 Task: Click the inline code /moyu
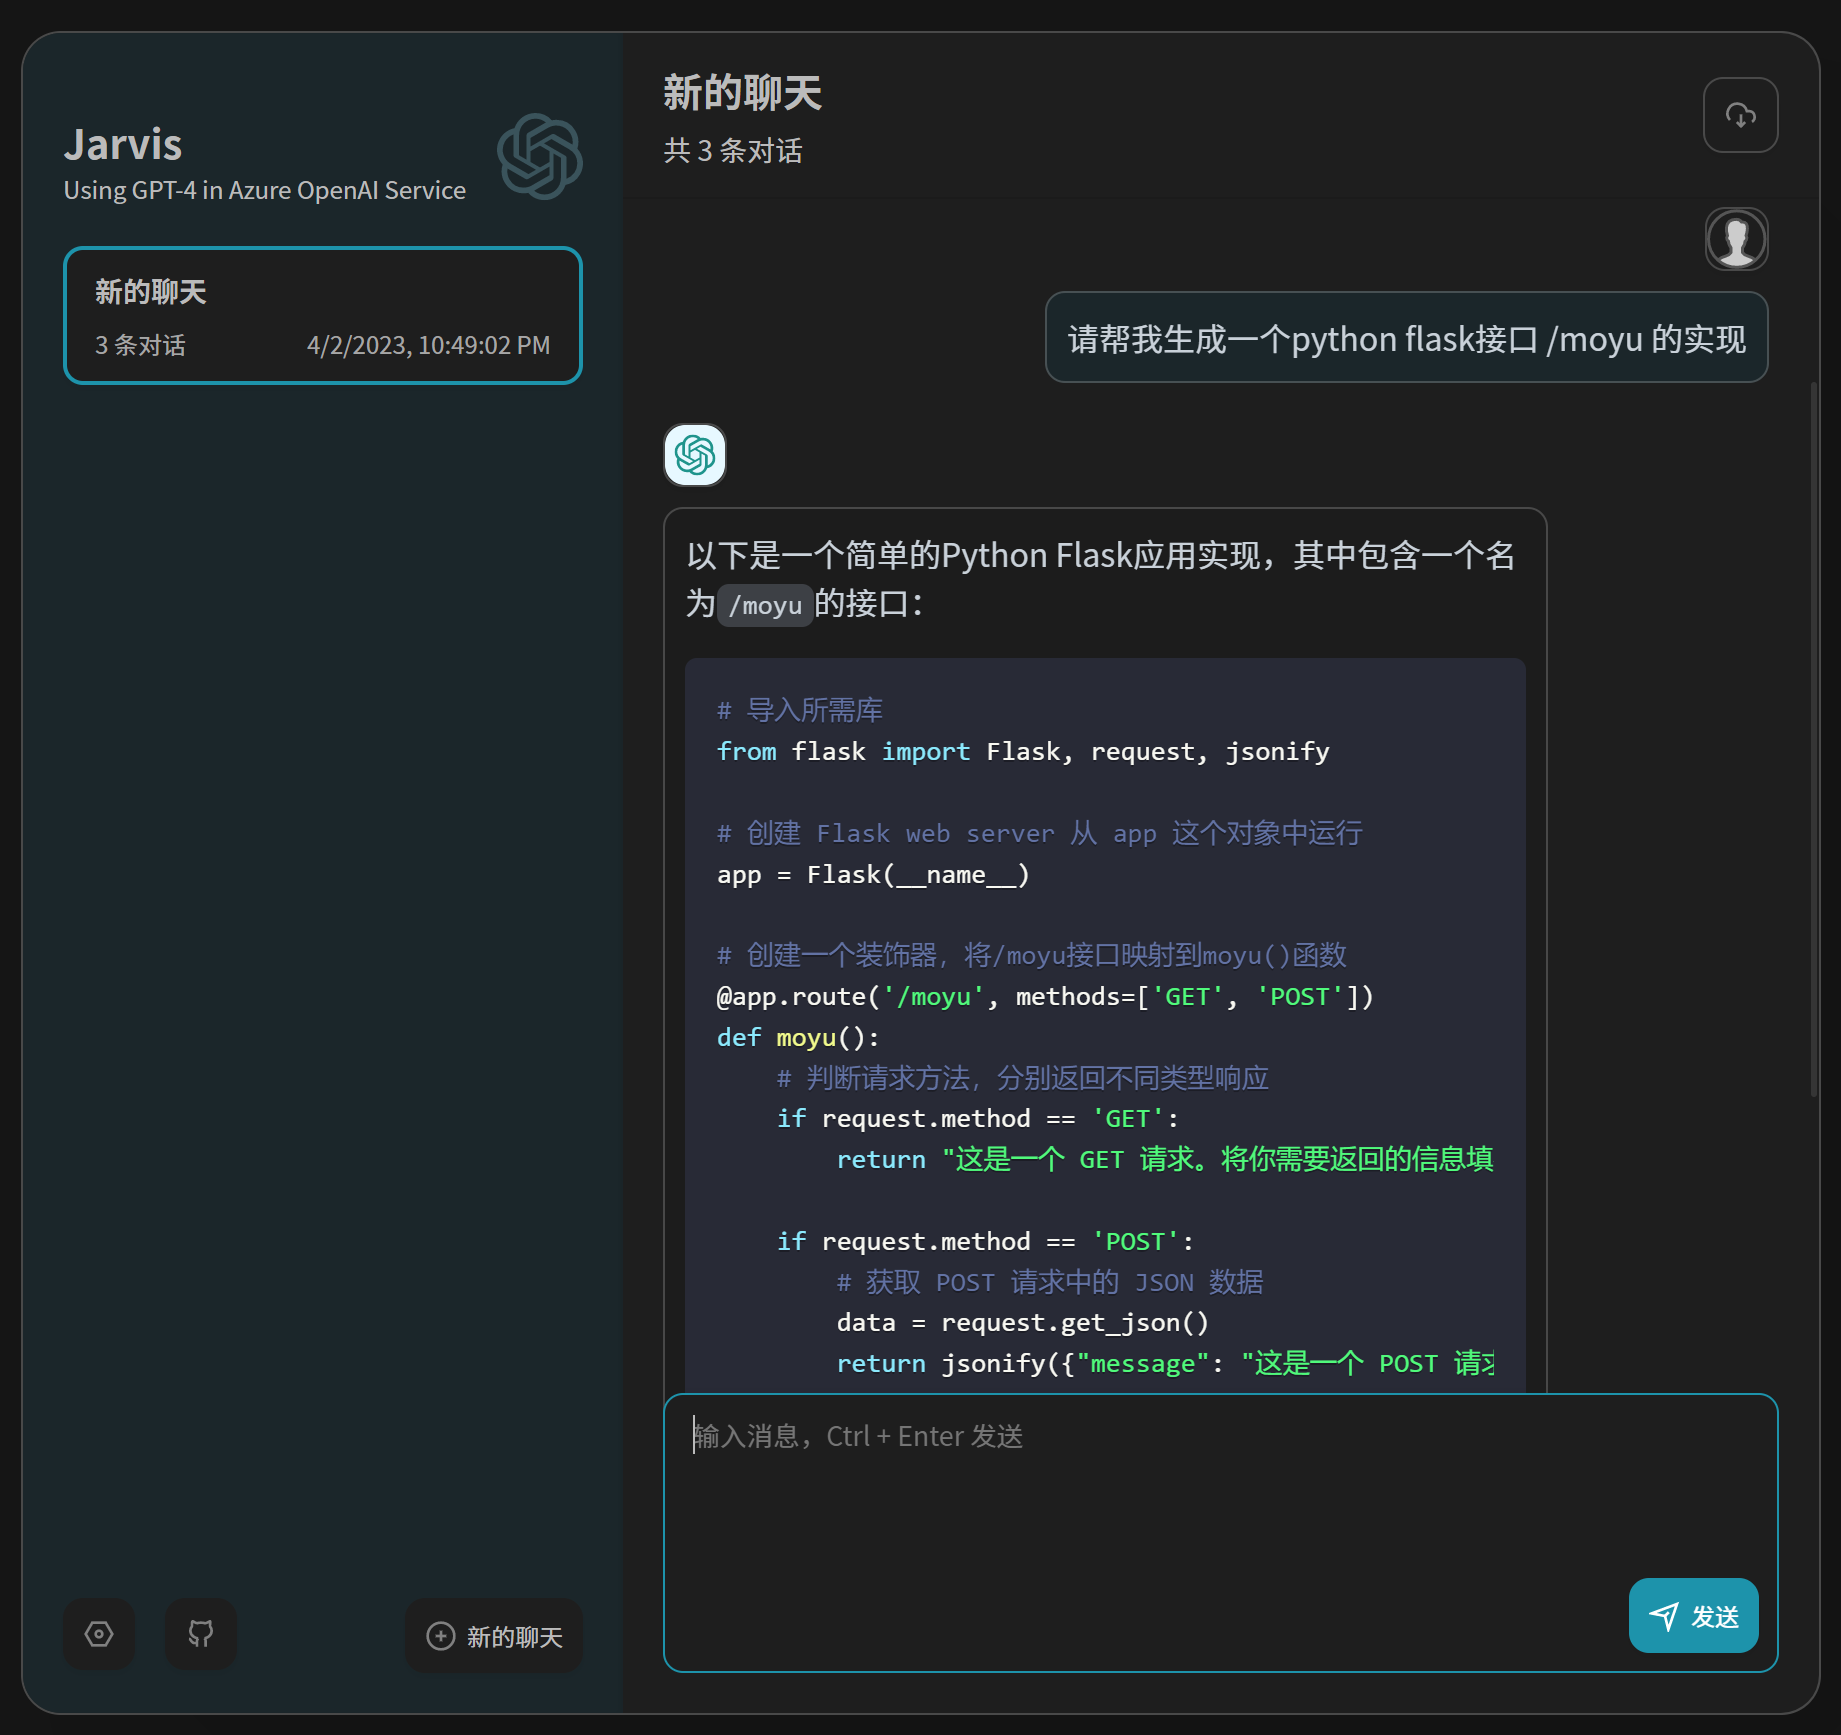tap(765, 605)
